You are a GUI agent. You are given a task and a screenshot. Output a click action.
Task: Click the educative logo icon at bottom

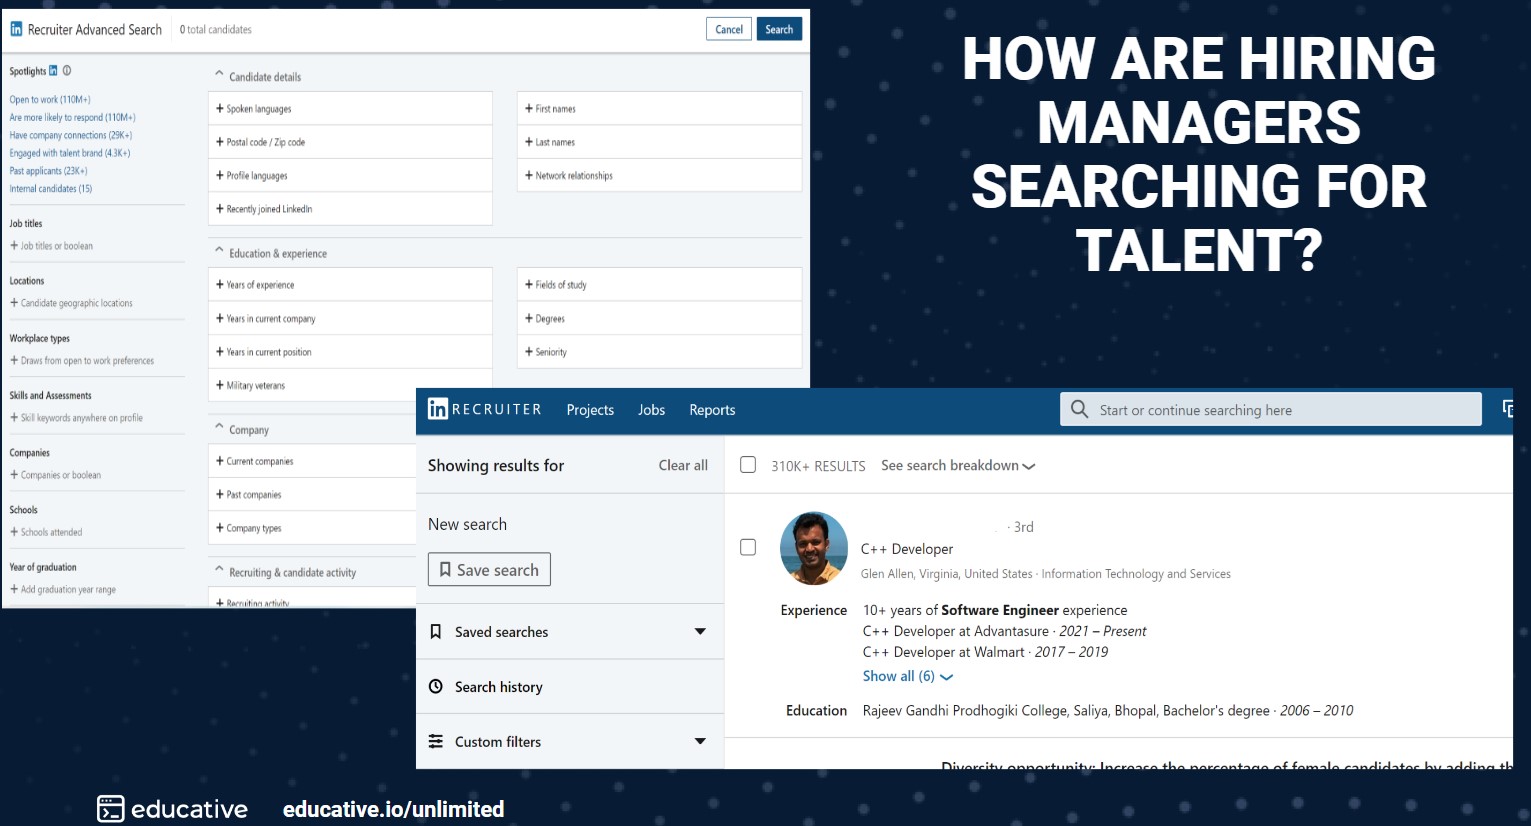point(110,809)
